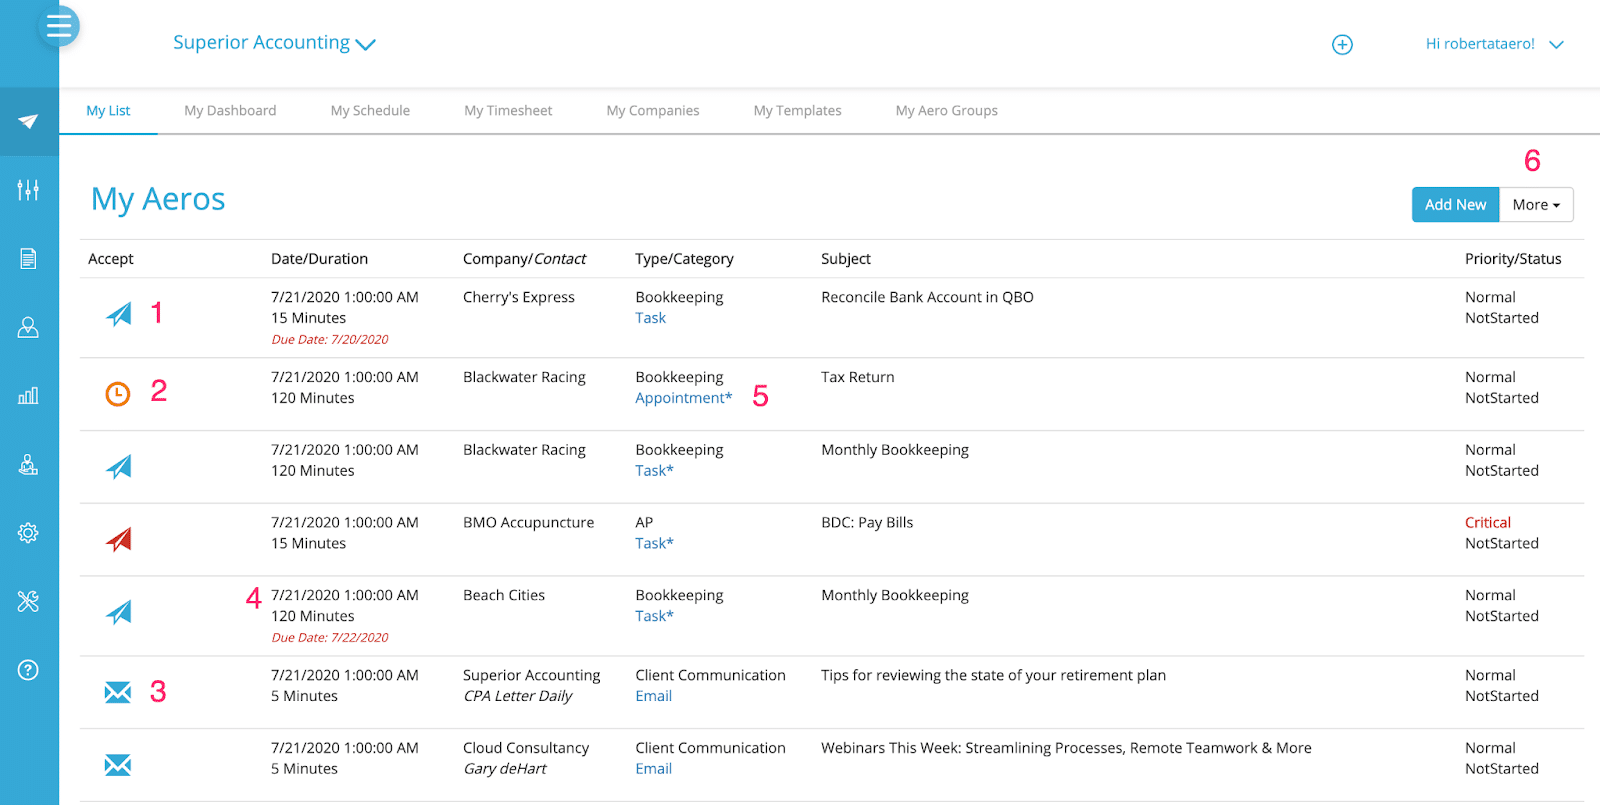Click the hamburger menu icon
This screenshot has height=805, width=1600.
pyautogui.click(x=59, y=27)
